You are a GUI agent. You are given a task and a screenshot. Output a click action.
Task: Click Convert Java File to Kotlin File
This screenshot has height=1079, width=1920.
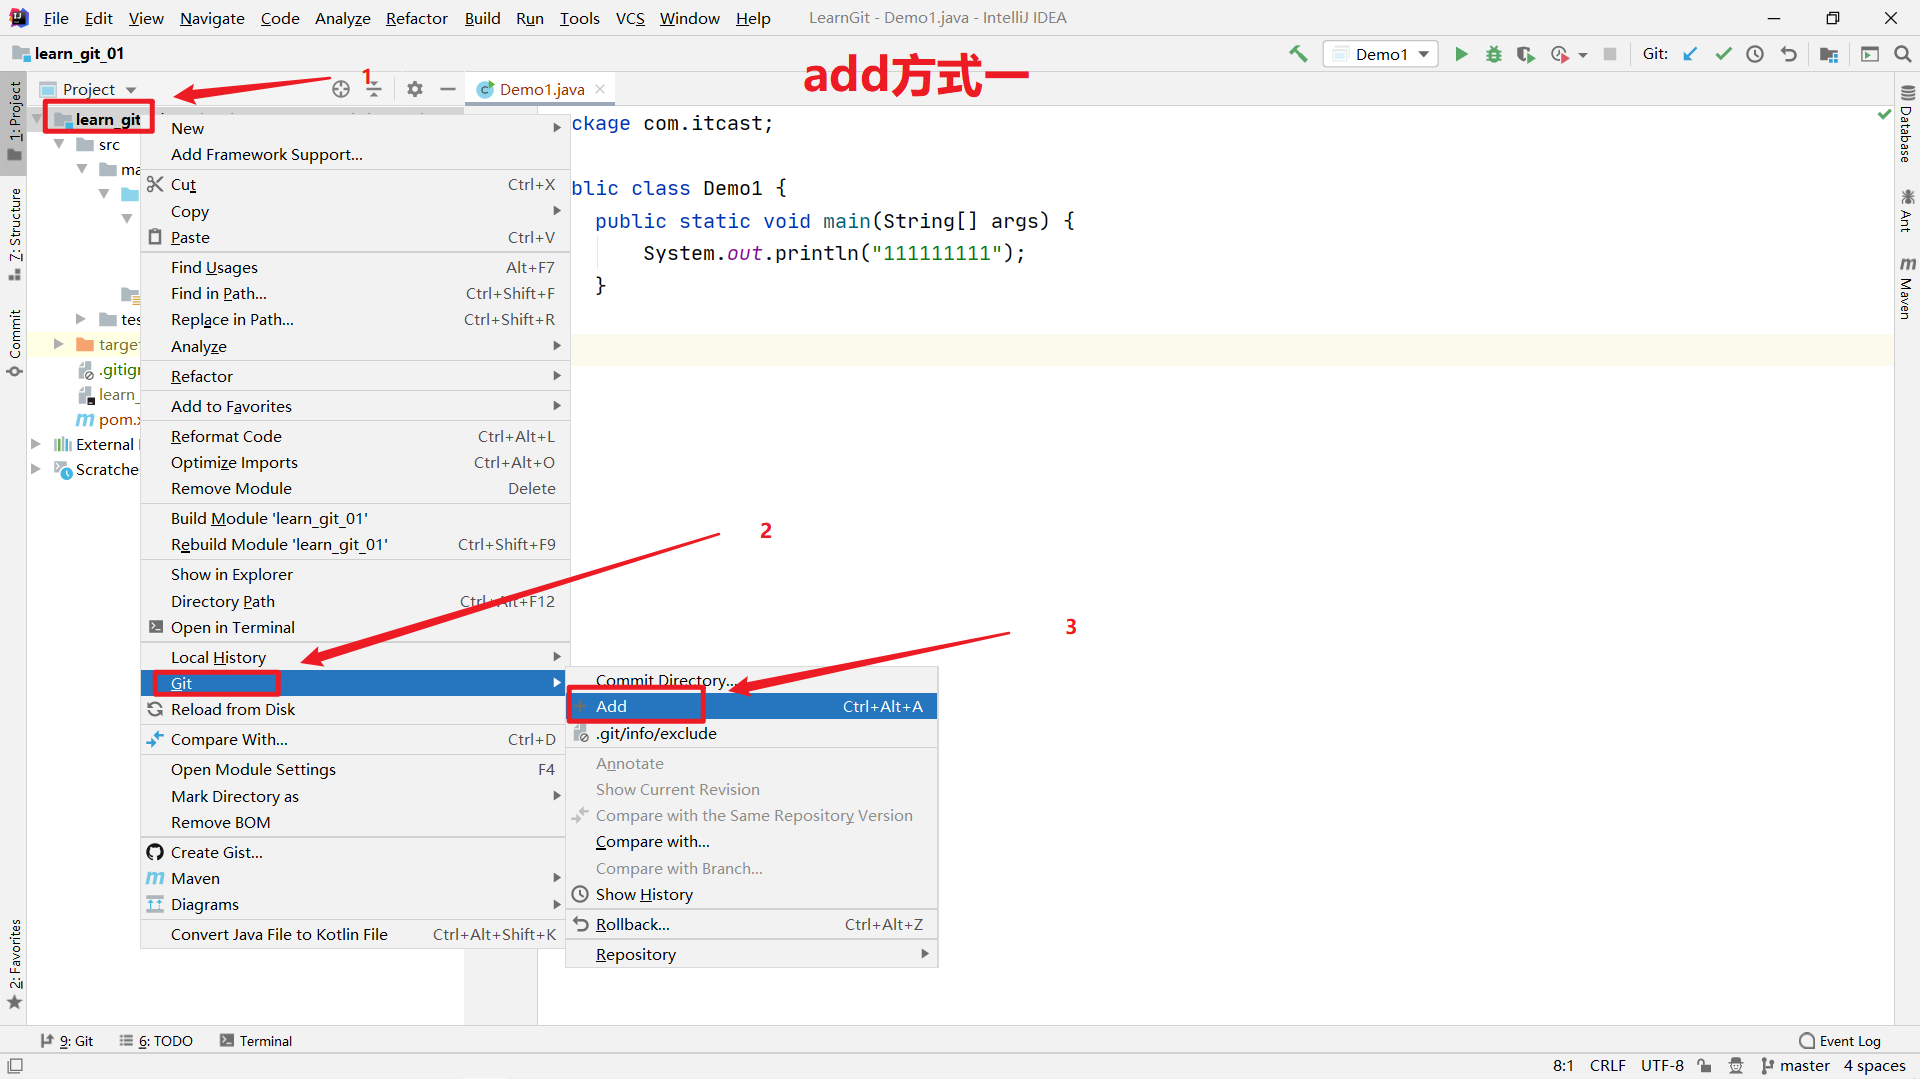coord(355,934)
